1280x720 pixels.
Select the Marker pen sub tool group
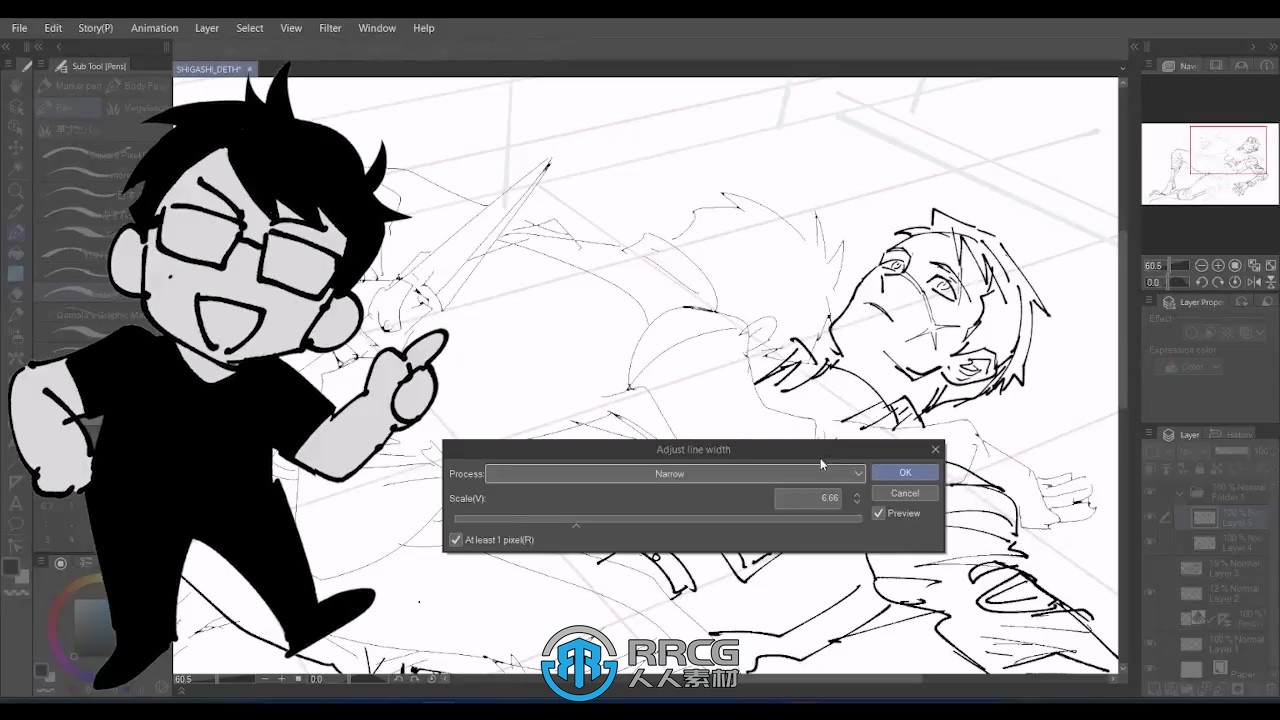click(x=70, y=86)
